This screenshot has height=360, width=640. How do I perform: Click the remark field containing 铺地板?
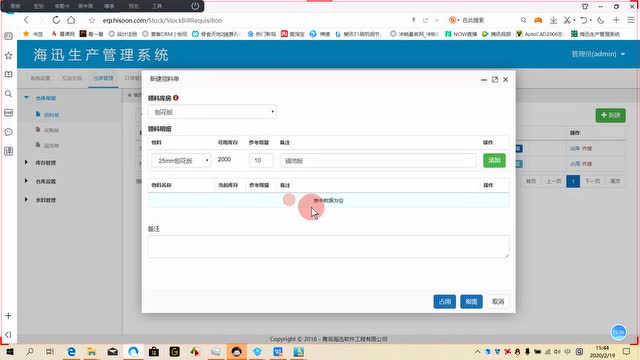pyautogui.click(x=378, y=161)
